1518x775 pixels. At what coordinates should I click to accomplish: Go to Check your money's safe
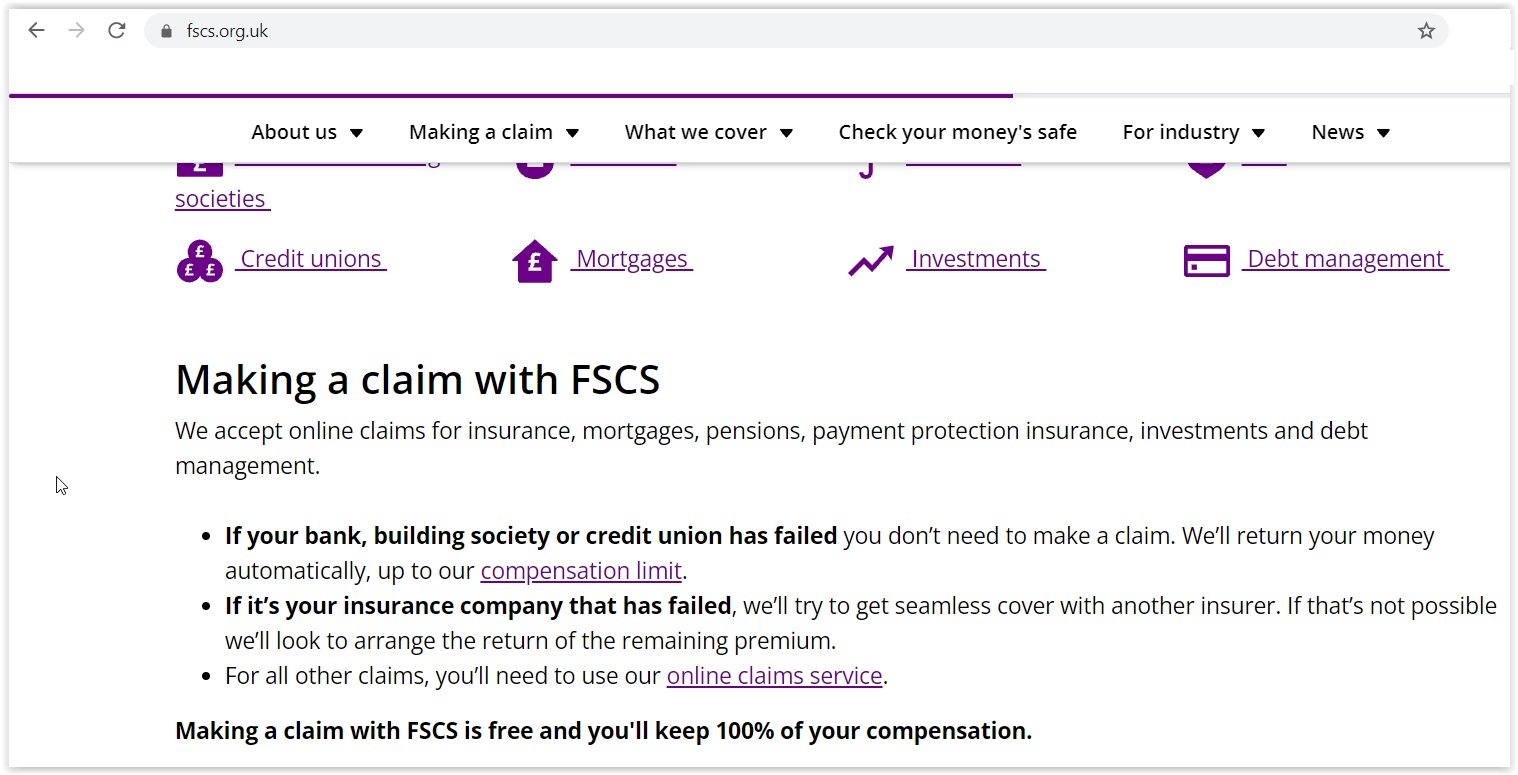tap(957, 132)
